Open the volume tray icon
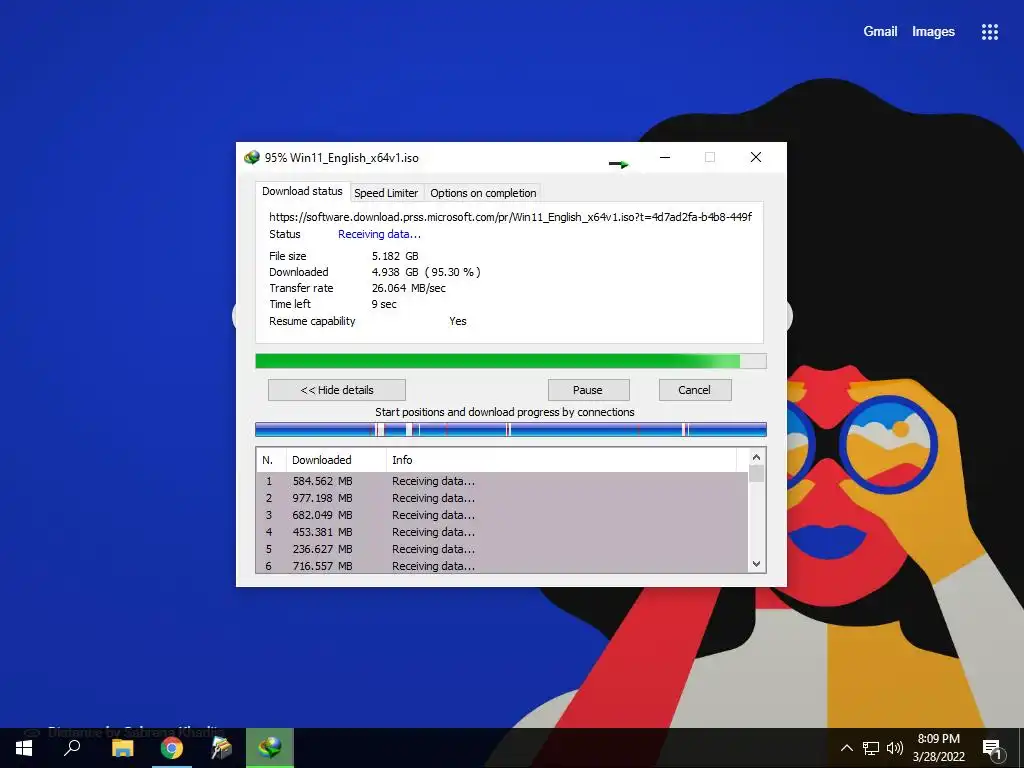The height and width of the screenshot is (768, 1024). click(895, 748)
